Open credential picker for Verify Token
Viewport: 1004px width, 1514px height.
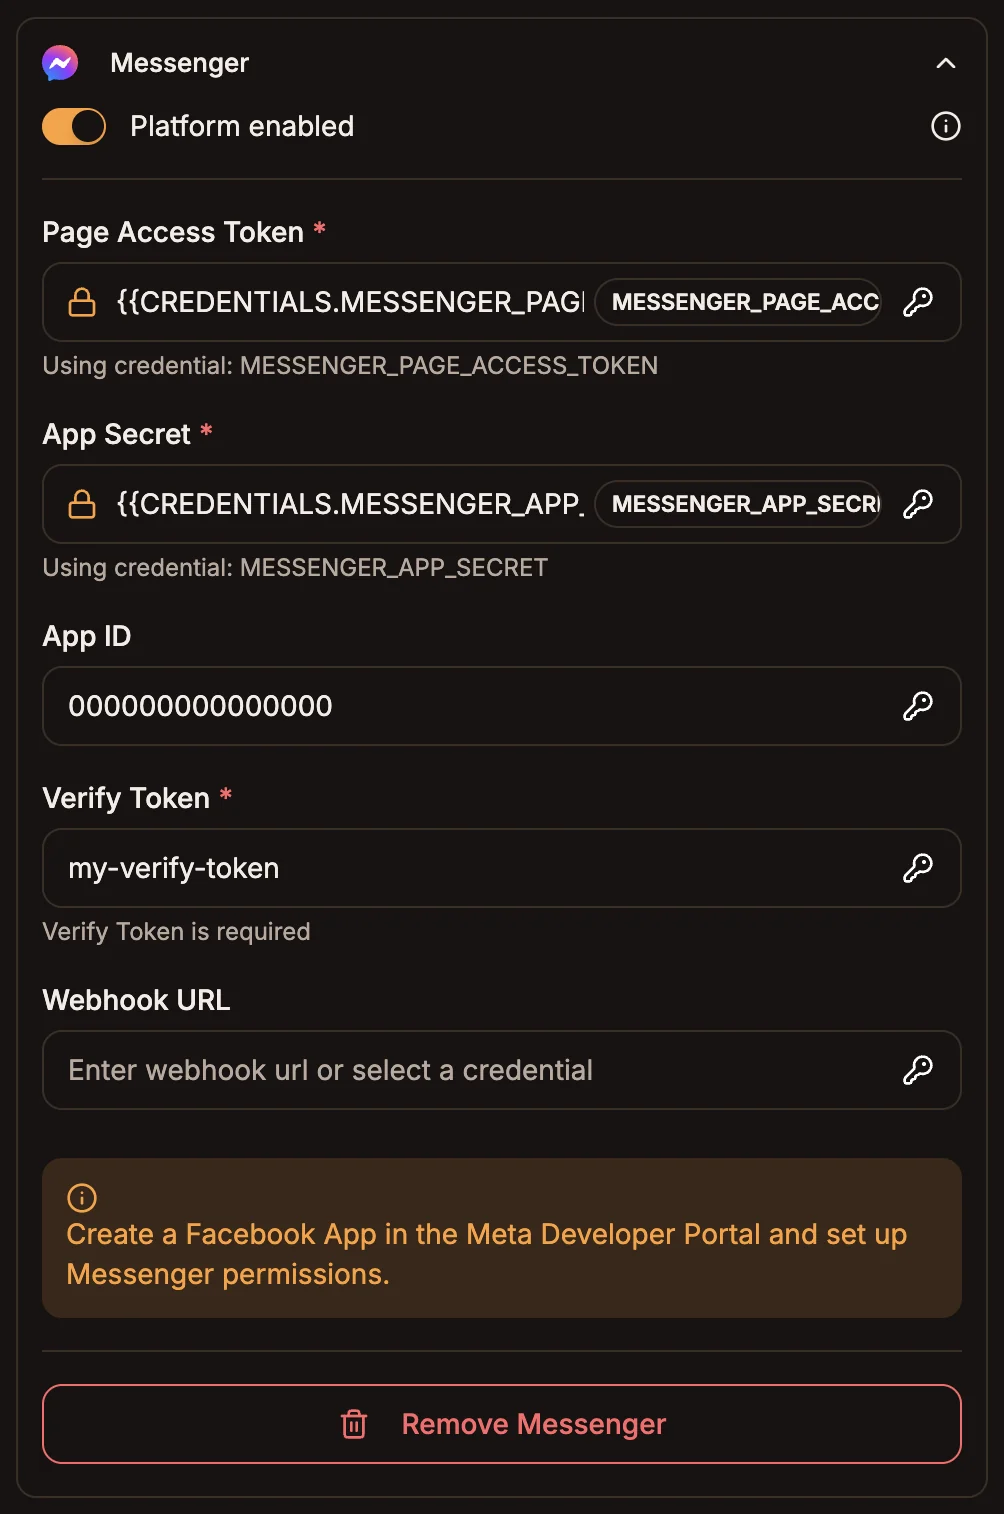pyautogui.click(x=917, y=868)
